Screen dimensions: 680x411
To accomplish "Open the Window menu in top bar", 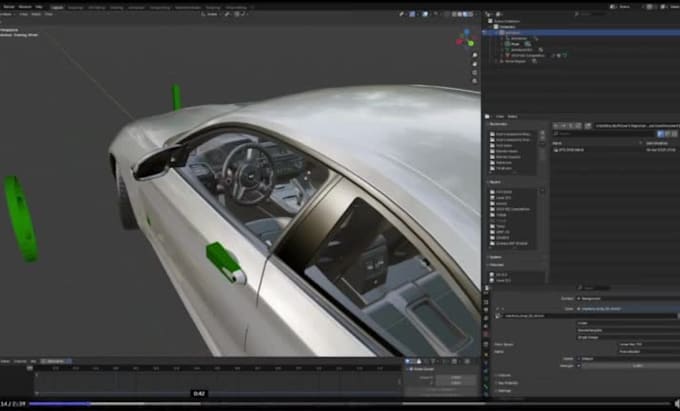I will coord(25,7).
